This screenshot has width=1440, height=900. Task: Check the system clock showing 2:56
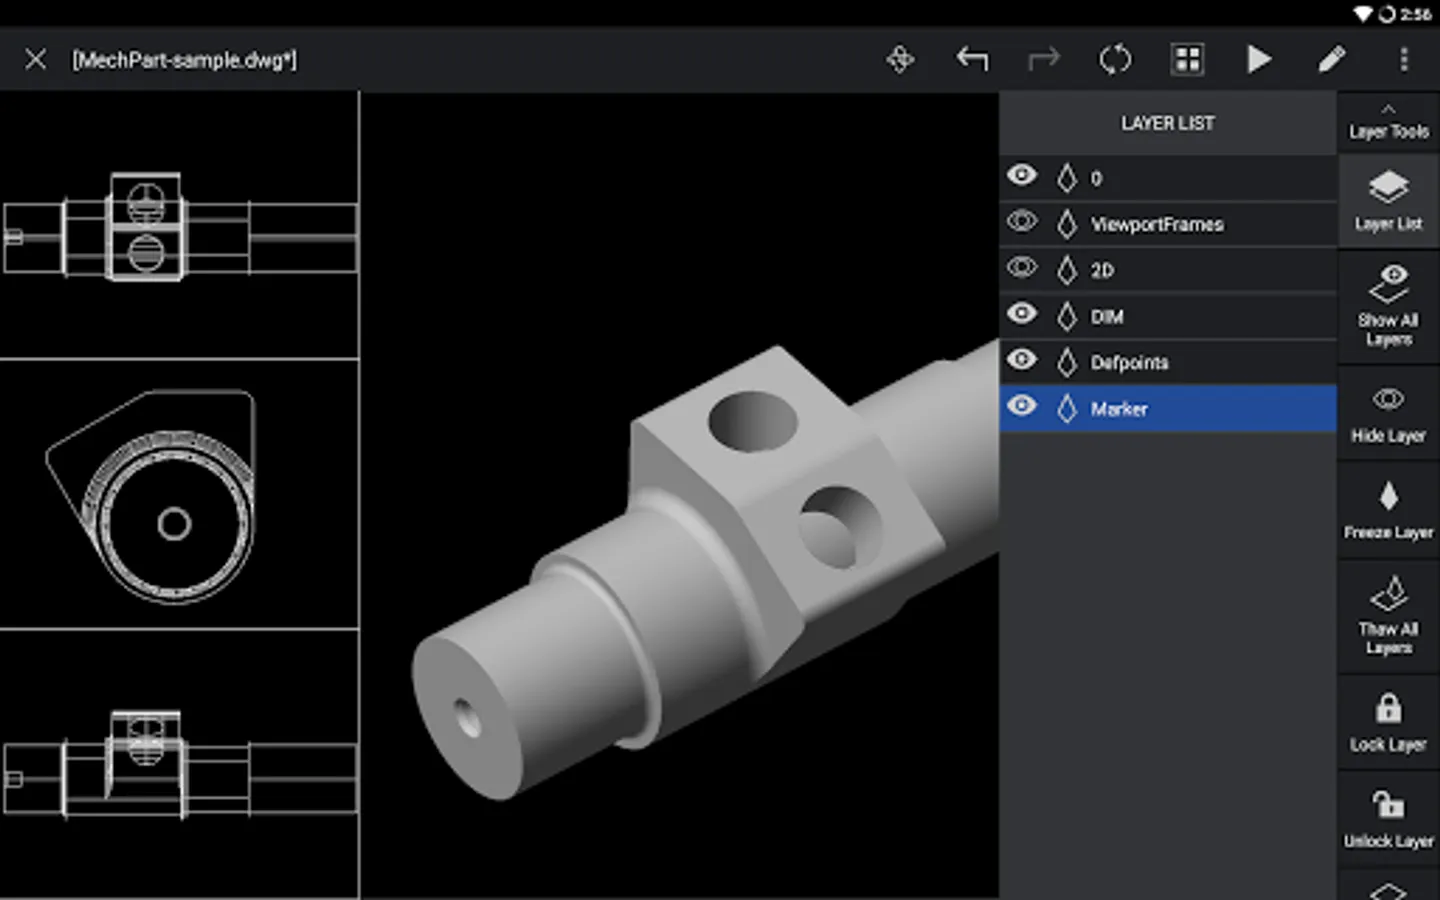tap(1416, 14)
